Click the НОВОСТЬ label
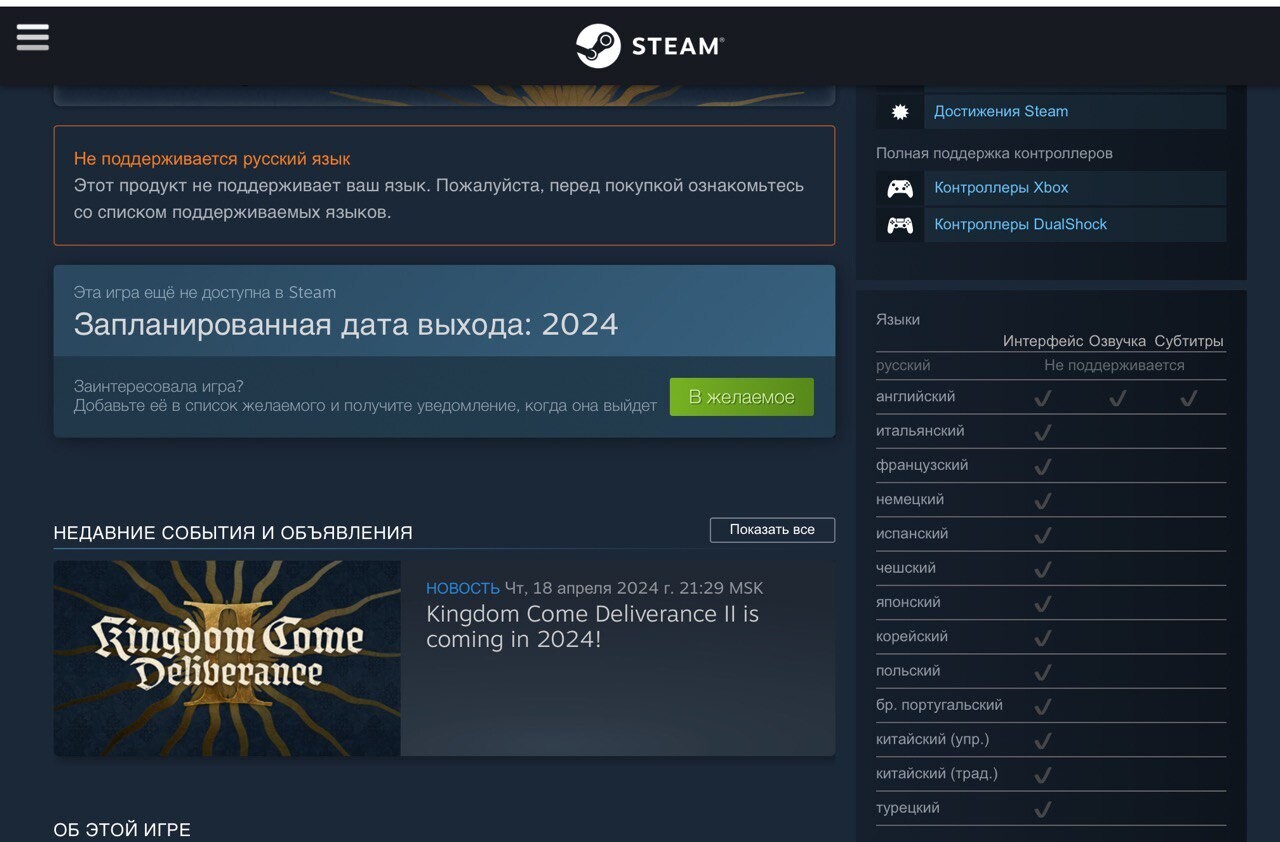 point(462,588)
